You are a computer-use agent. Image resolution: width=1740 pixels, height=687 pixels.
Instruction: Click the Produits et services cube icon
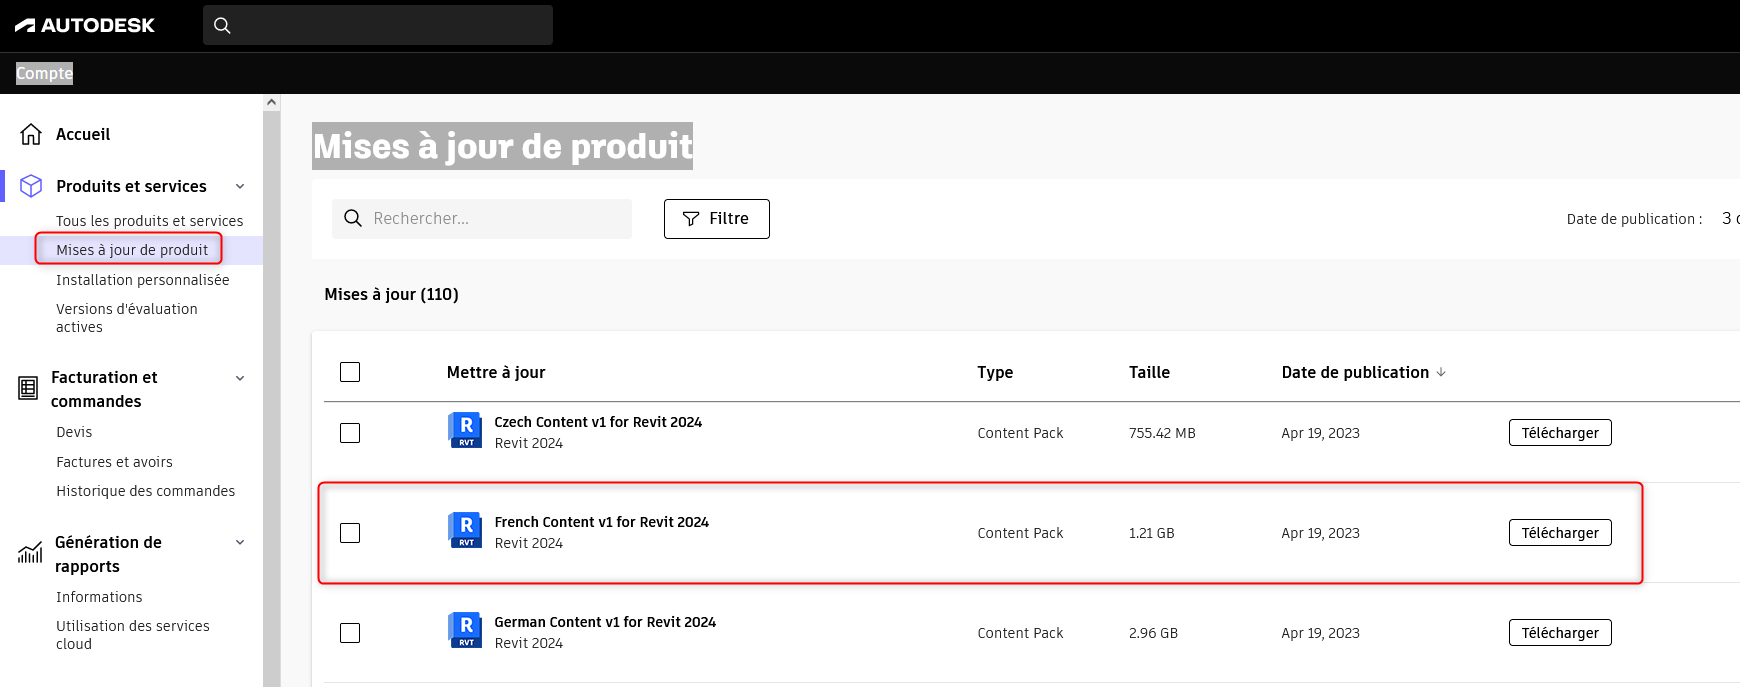click(x=31, y=186)
